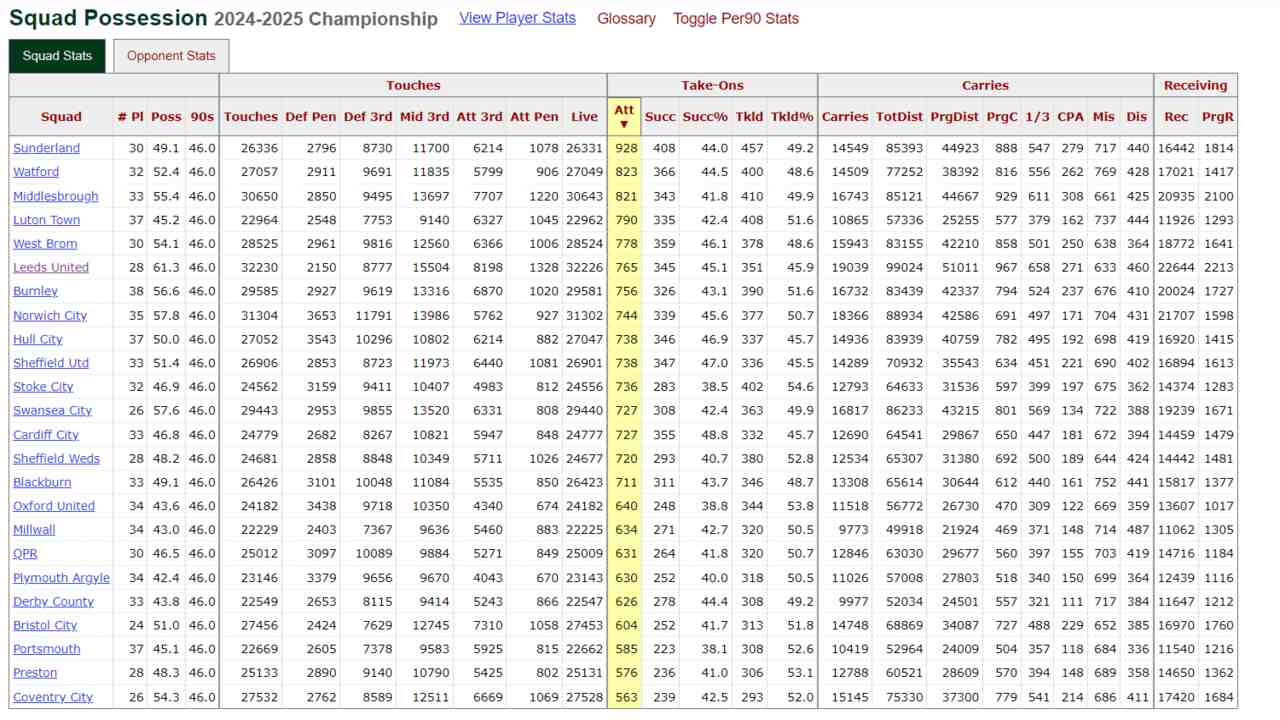Open the Oxford United squad link
The height and width of the screenshot is (720, 1280).
point(54,506)
